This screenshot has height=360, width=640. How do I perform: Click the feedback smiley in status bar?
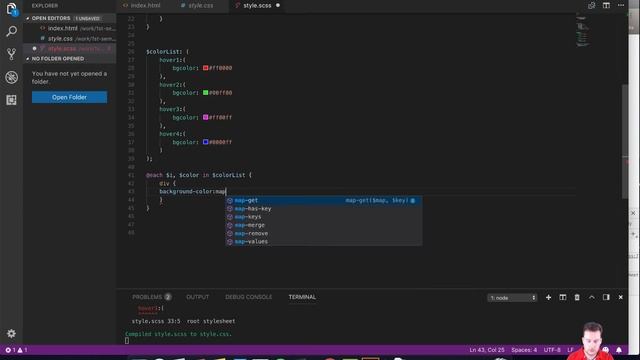[x=606, y=350]
